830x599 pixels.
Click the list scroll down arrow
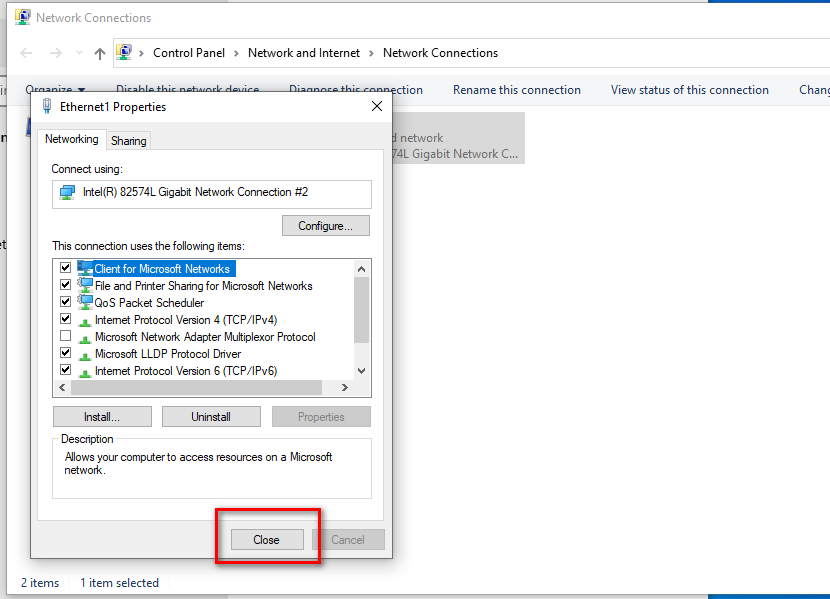(x=362, y=371)
